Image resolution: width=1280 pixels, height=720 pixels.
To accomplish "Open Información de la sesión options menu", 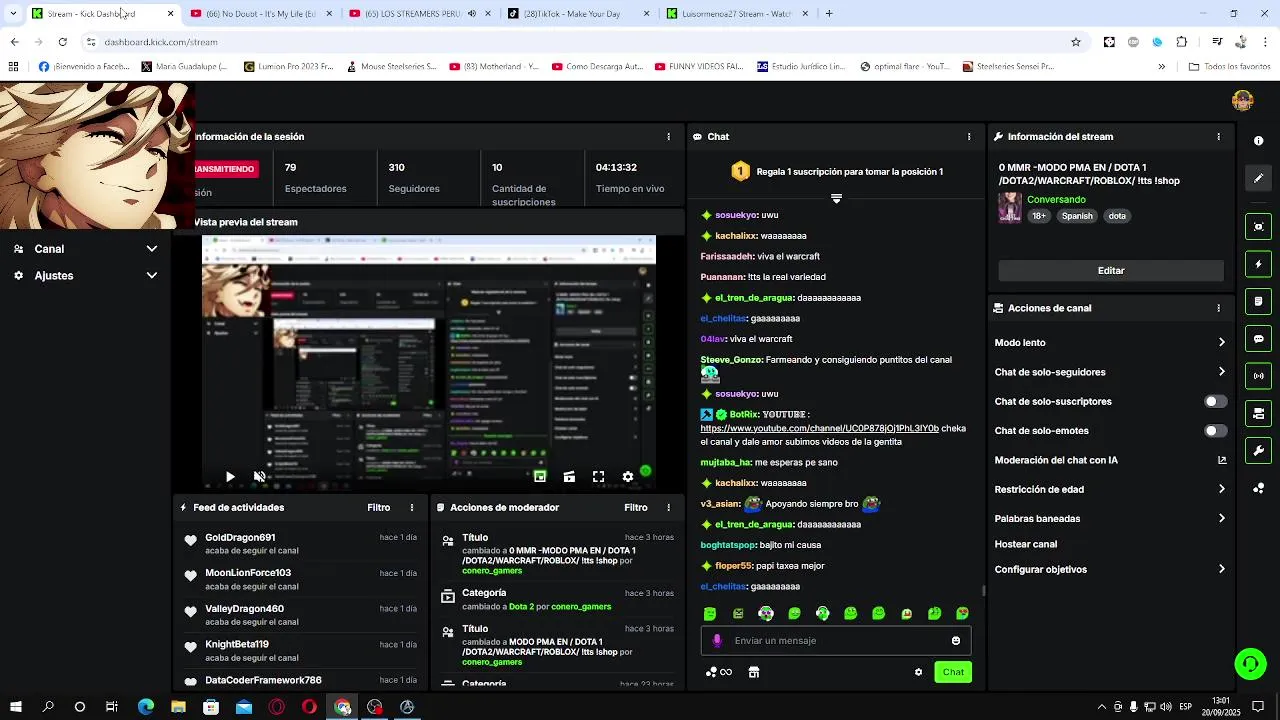I will (669, 137).
